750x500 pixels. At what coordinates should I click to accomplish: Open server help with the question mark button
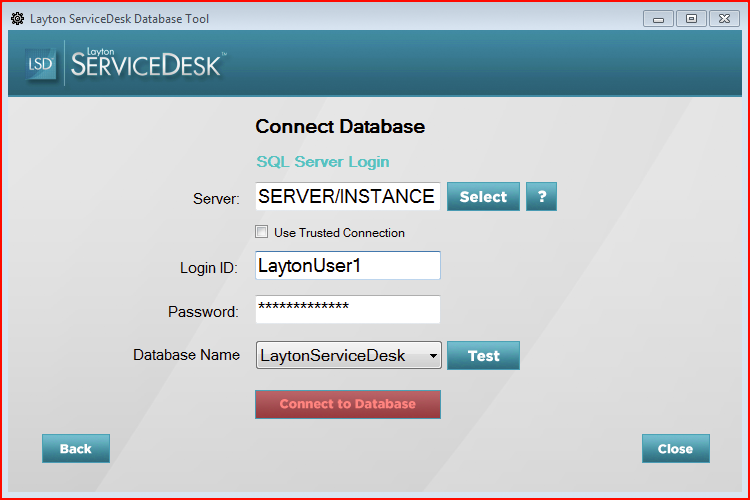541,197
